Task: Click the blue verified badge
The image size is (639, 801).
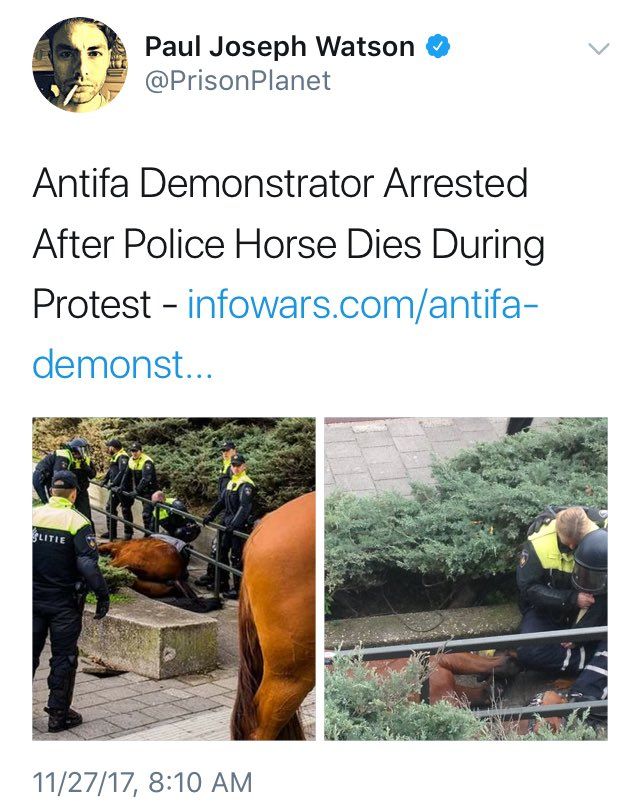Action: (438, 46)
